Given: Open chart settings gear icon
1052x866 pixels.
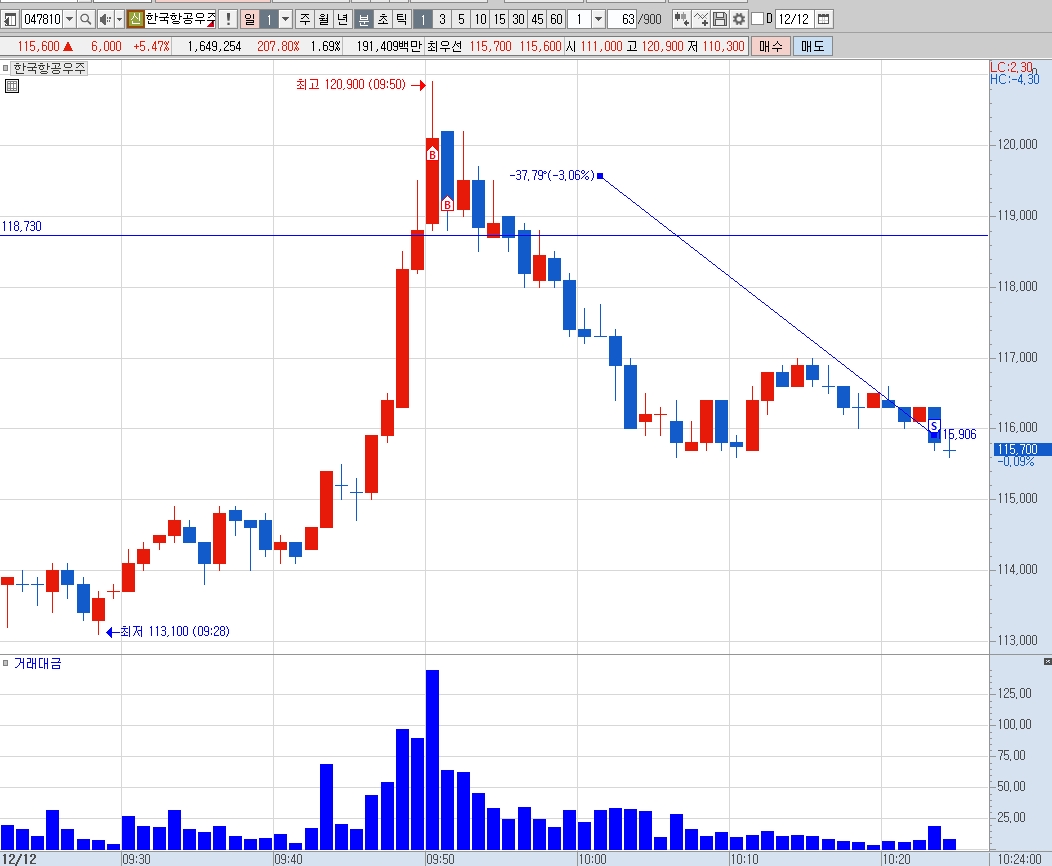Looking at the screenshot, I should pos(739,19).
